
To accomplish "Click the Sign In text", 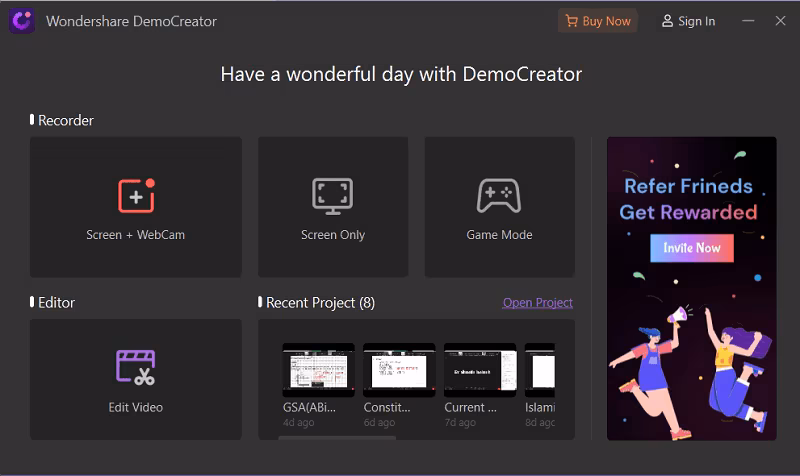I will pos(696,21).
